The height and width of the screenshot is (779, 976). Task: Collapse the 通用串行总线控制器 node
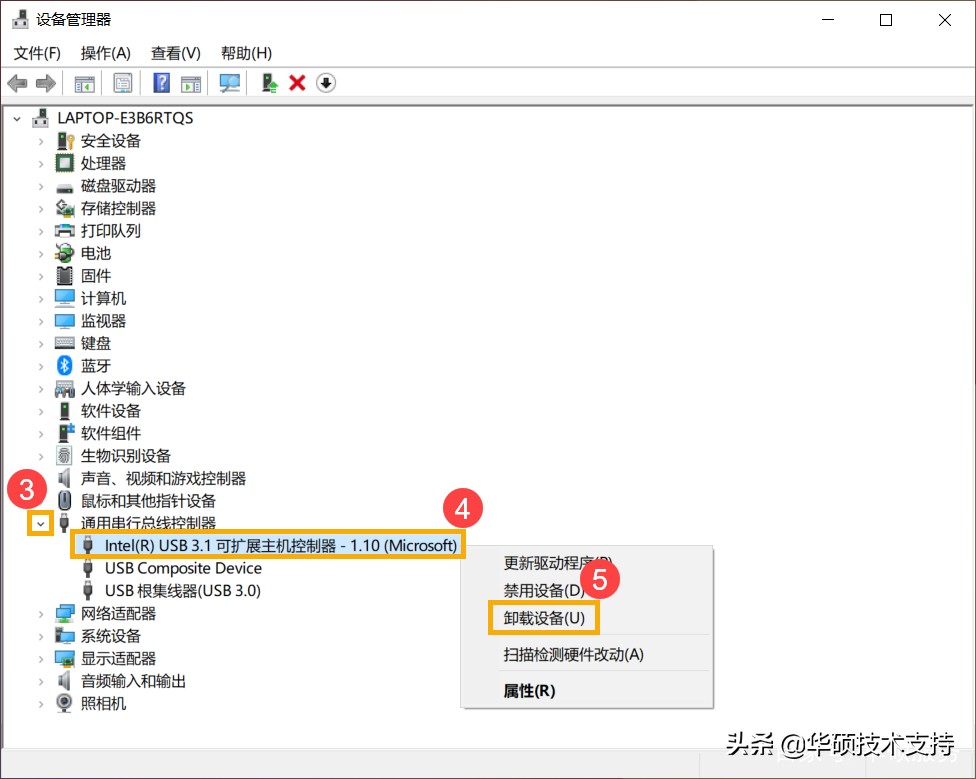coord(39,523)
